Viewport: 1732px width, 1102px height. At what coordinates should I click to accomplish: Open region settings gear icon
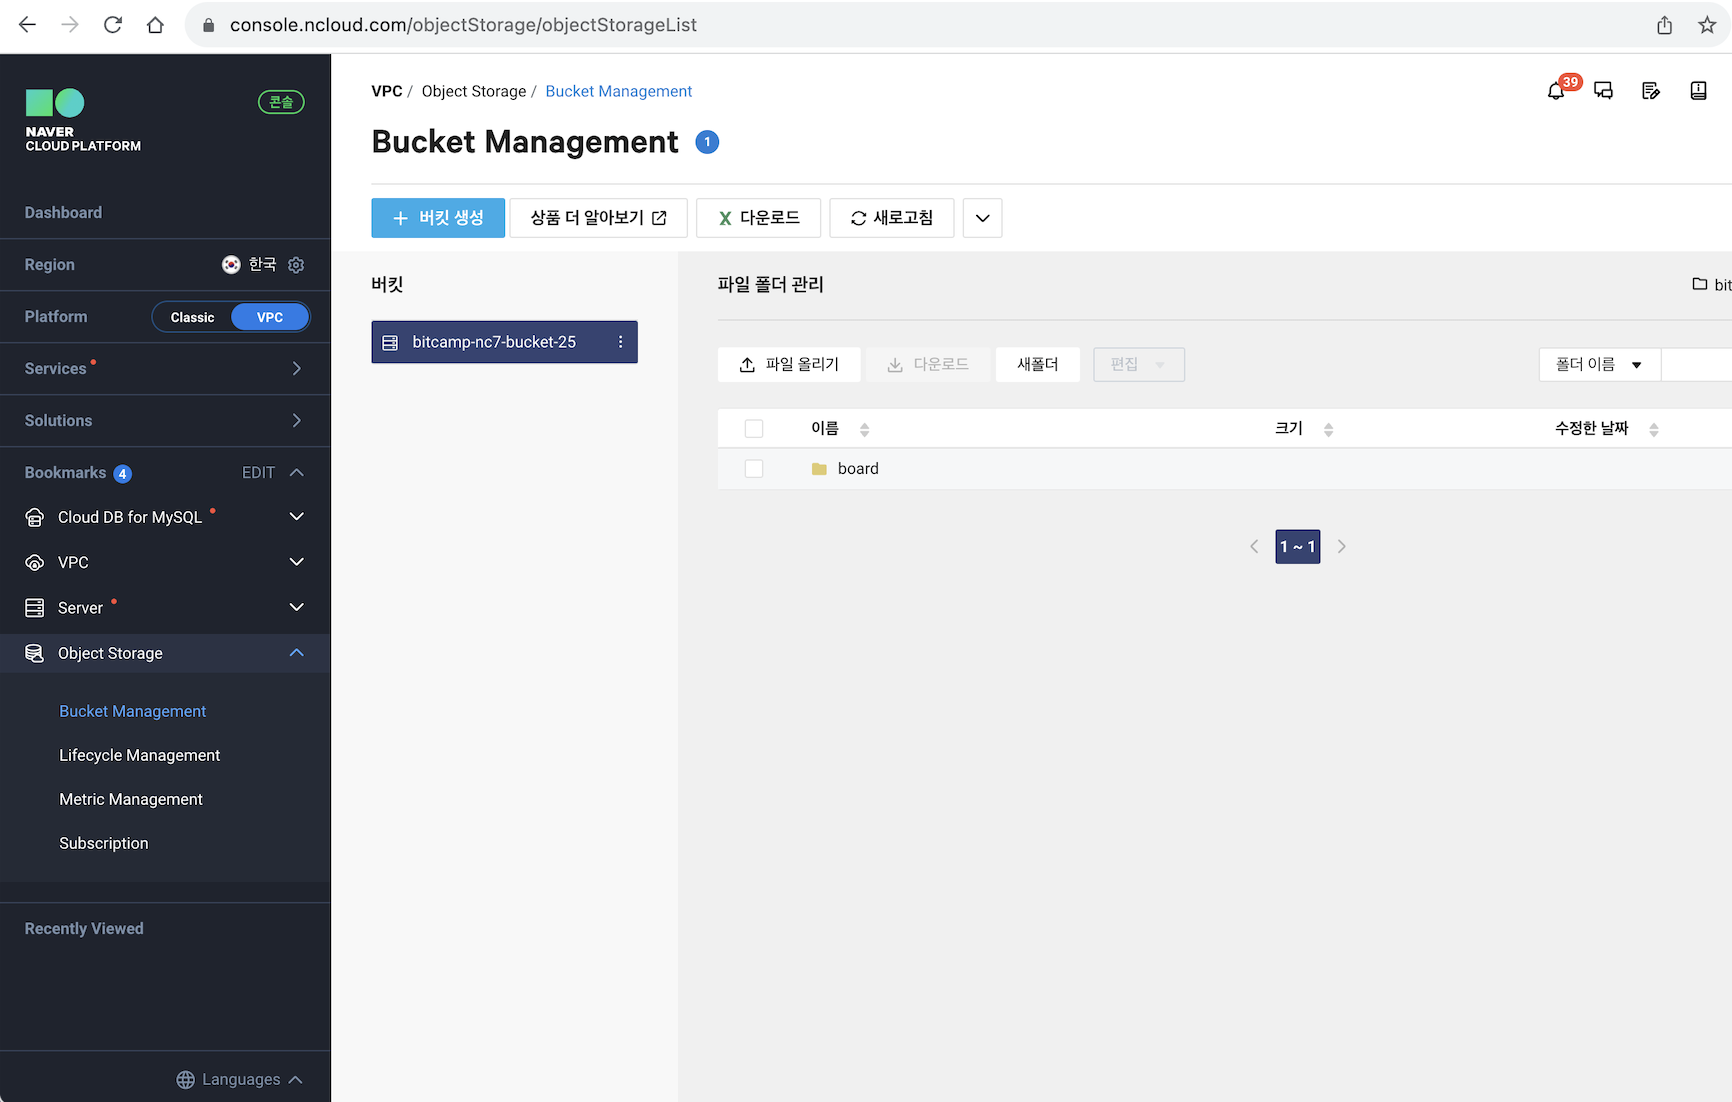pyautogui.click(x=296, y=265)
